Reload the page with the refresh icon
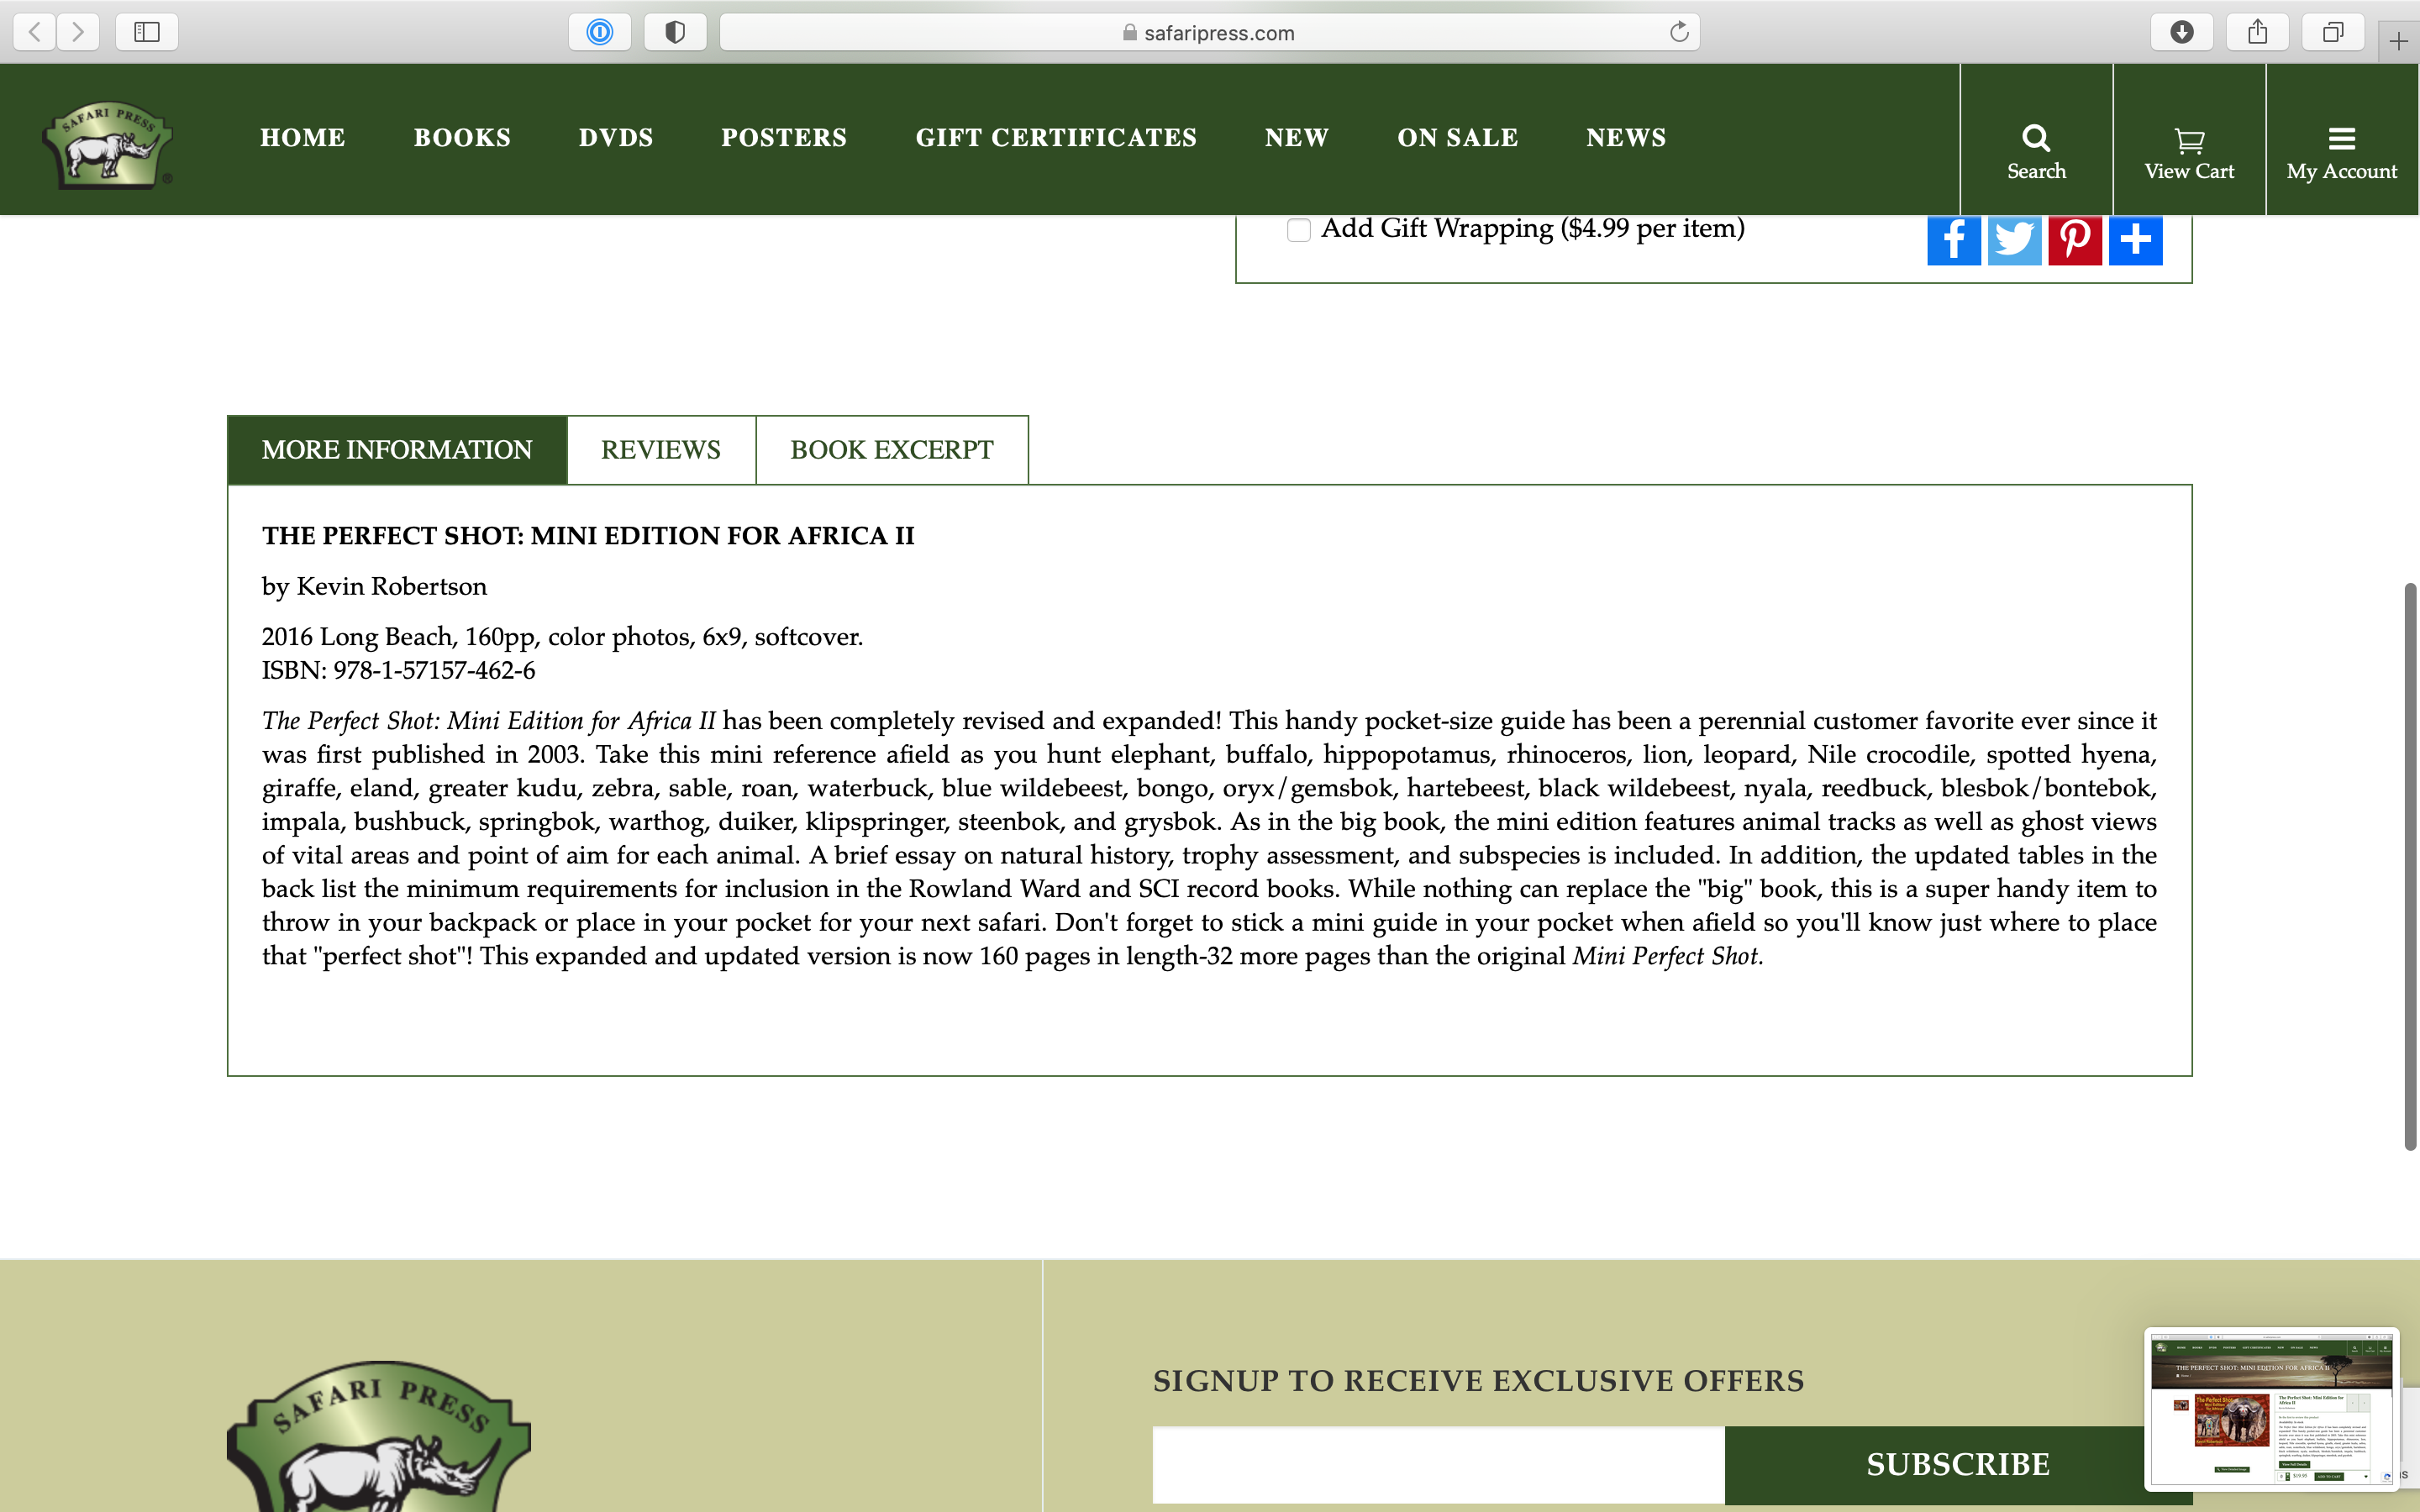This screenshot has height=1512, width=2420. click(x=1679, y=32)
